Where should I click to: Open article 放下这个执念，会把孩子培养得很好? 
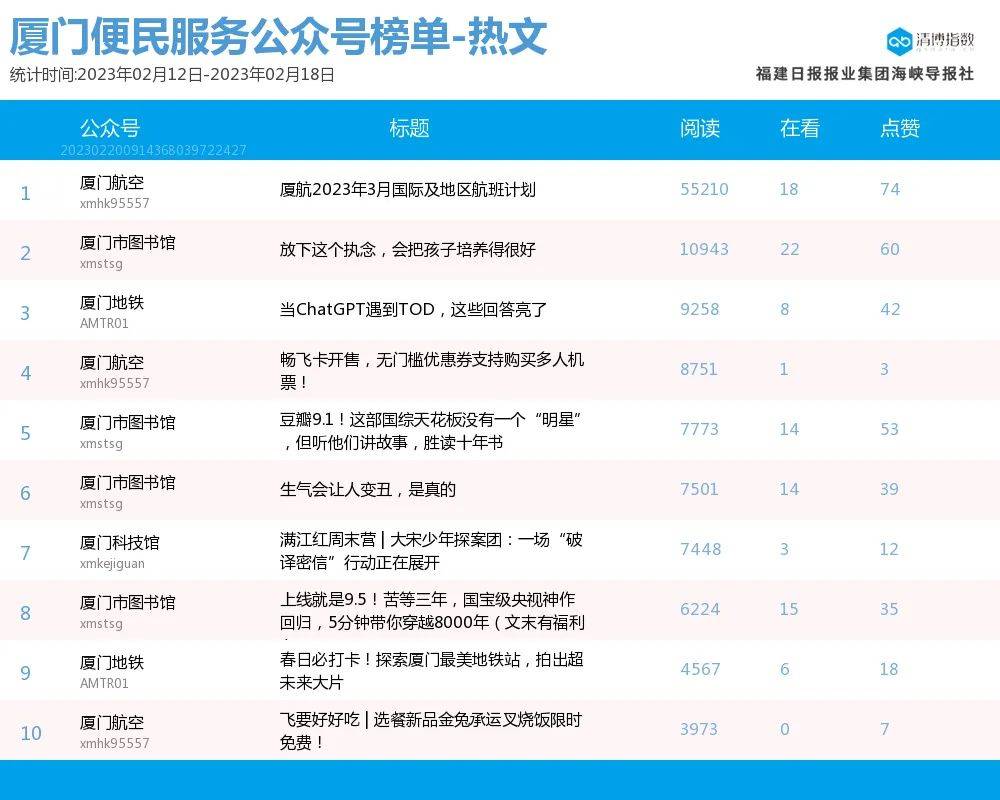point(408,250)
